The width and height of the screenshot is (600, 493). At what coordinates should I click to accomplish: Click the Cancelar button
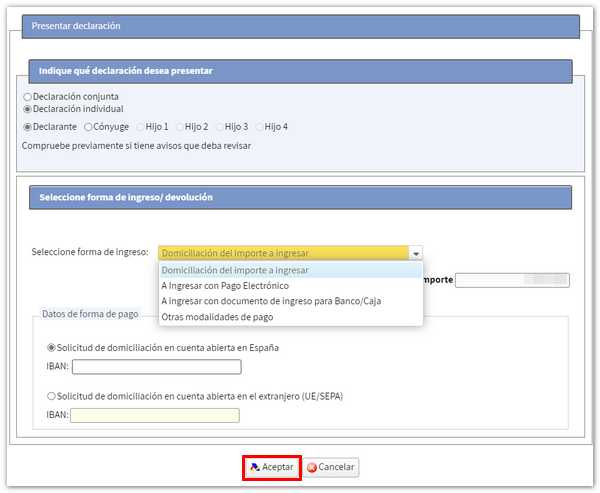(x=331, y=467)
